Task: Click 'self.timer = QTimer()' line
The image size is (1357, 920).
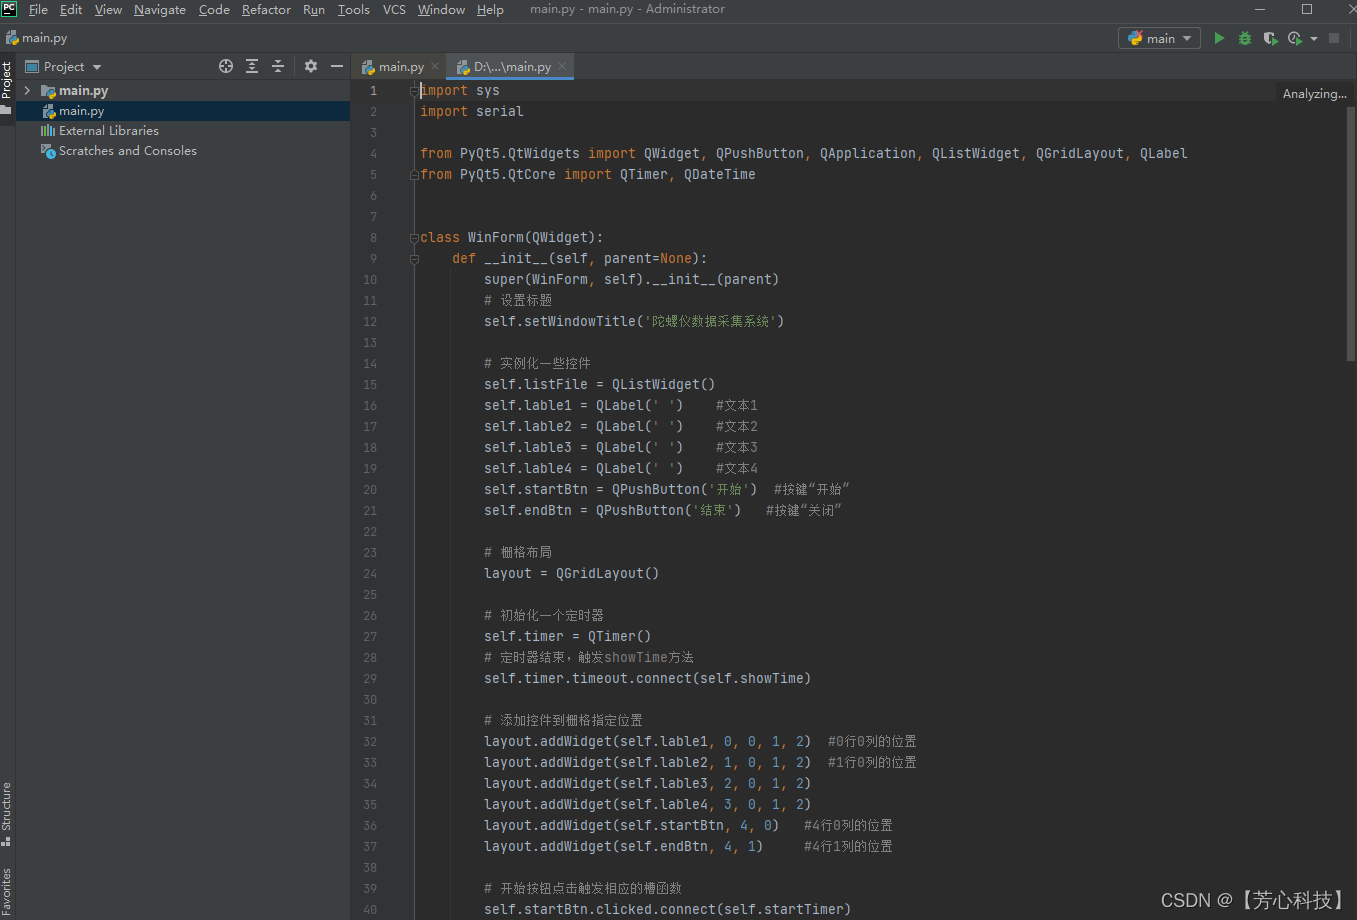Action: click(x=568, y=637)
